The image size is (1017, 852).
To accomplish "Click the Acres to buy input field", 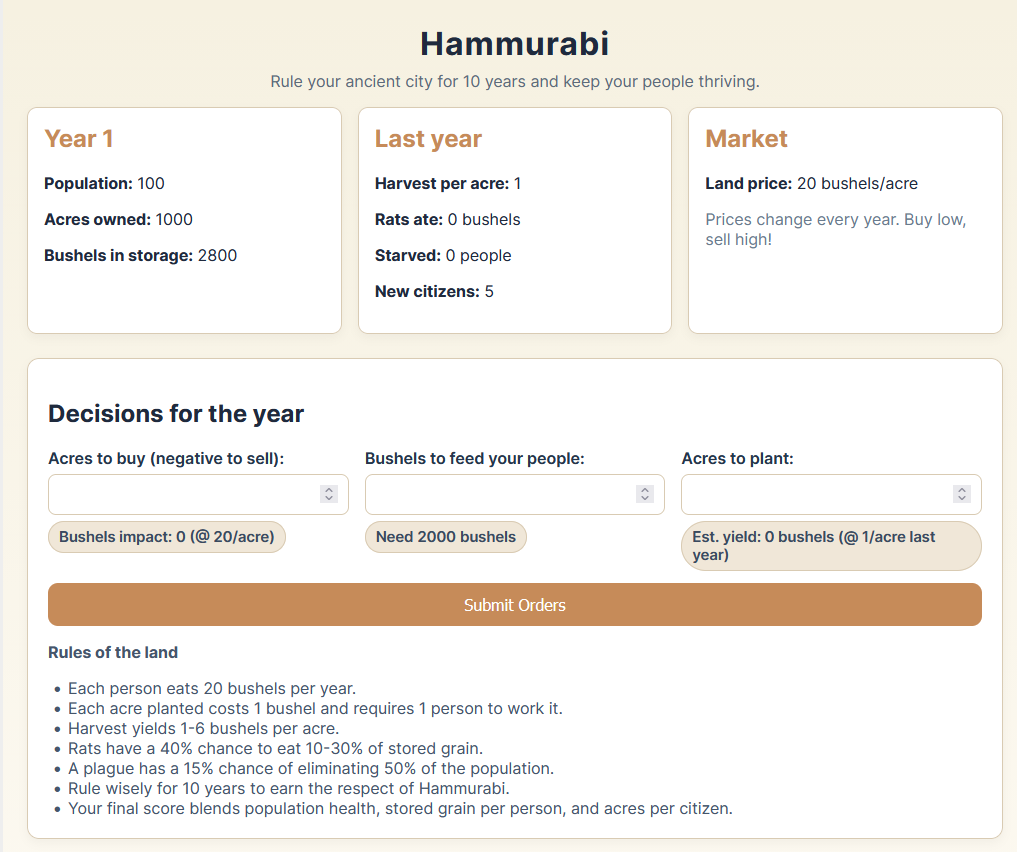I will [180, 494].
